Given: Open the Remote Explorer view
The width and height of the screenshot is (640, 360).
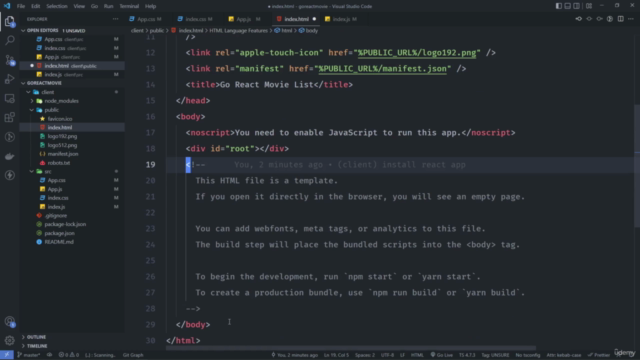Looking at the screenshot, I should 9,98.
